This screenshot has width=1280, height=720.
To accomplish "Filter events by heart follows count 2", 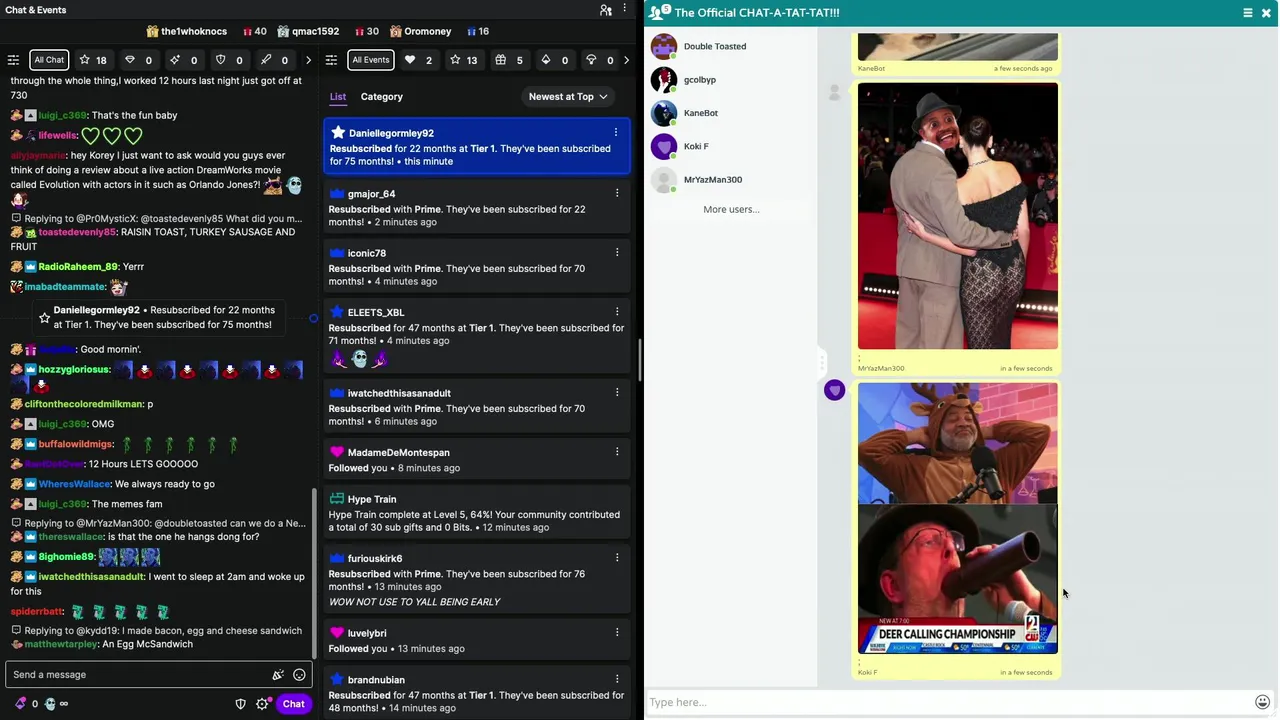I will pyautogui.click(x=419, y=60).
